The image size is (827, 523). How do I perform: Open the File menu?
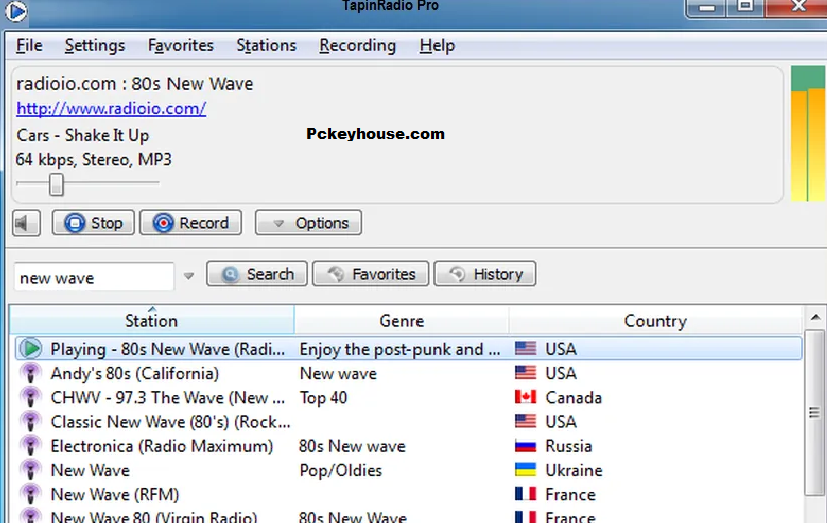(x=29, y=45)
